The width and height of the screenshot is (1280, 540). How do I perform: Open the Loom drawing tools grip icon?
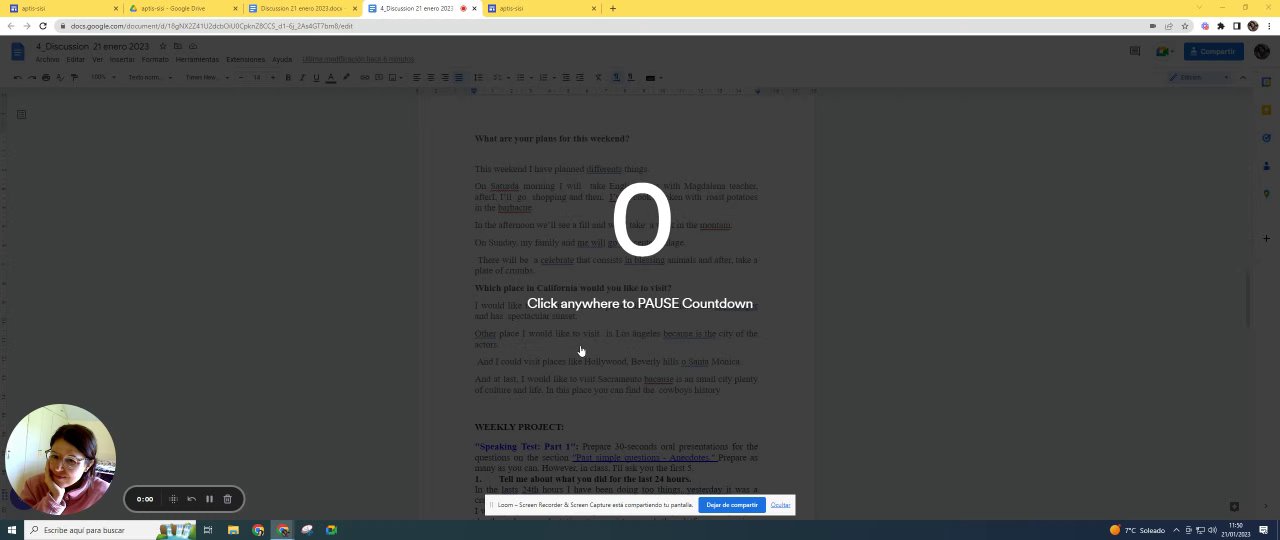tap(173, 499)
